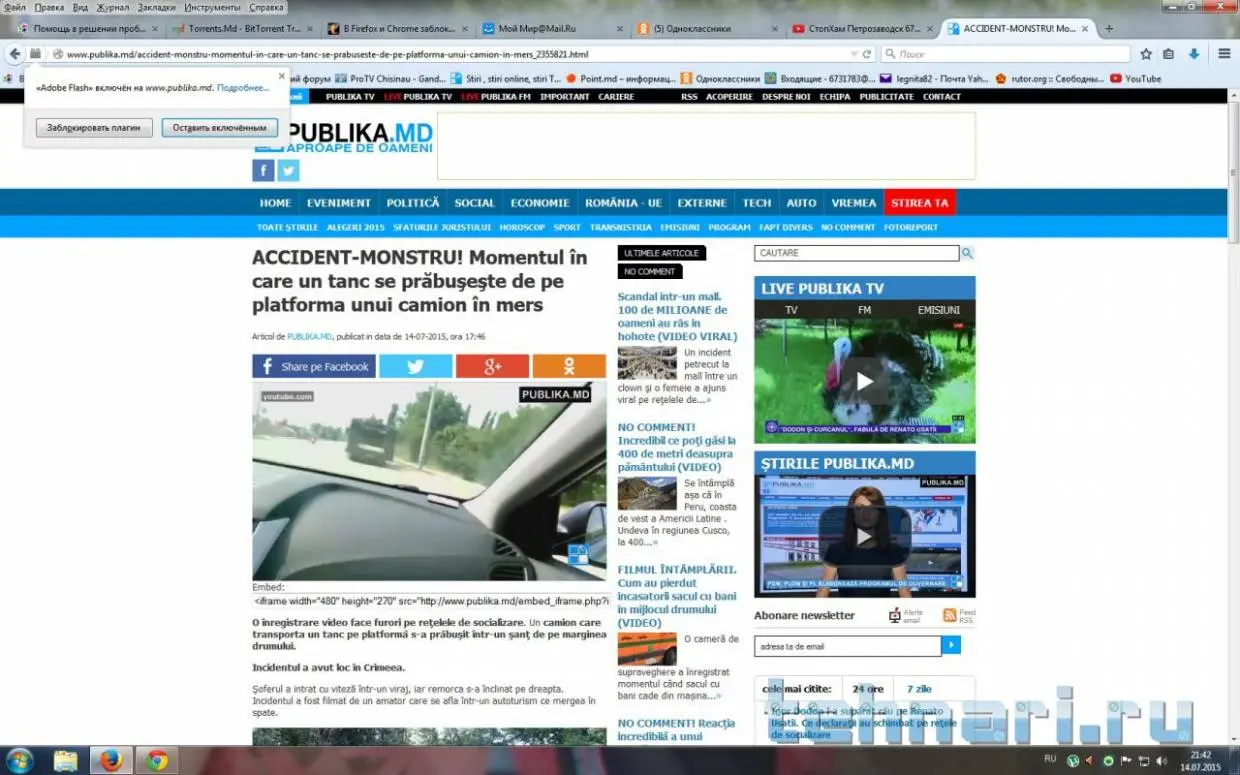Click the Publika Facebook page icon under logo

coord(263,171)
